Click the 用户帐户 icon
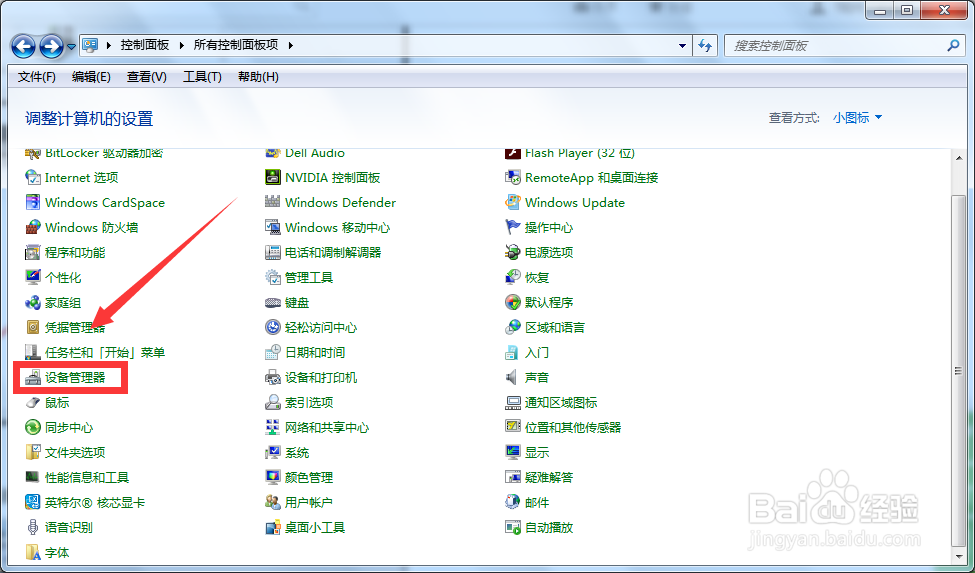Image resolution: width=975 pixels, height=573 pixels. (272, 502)
